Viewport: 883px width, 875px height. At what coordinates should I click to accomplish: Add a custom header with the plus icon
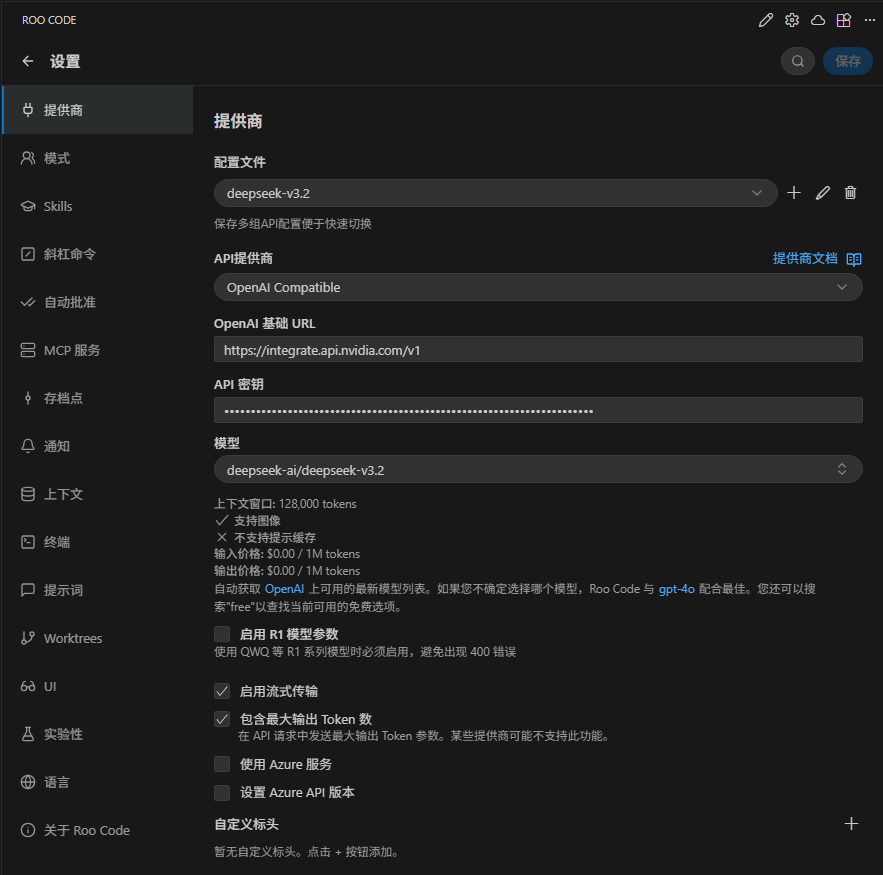click(x=851, y=824)
